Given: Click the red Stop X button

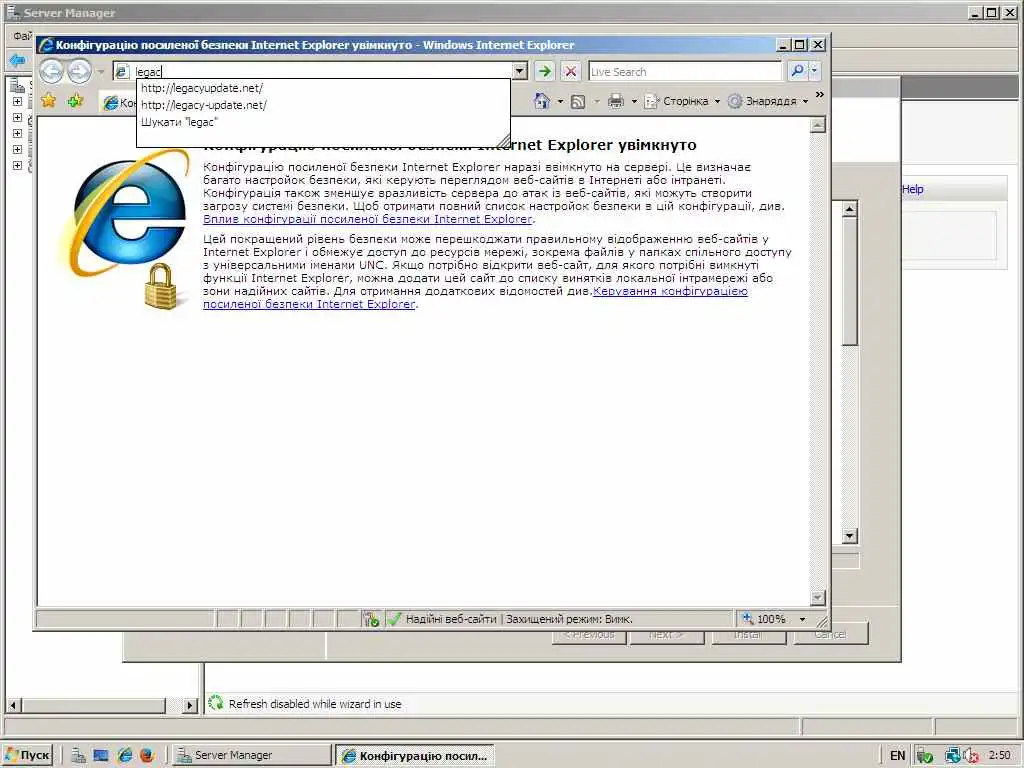Looking at the screenshot, I should coord(571,71).
